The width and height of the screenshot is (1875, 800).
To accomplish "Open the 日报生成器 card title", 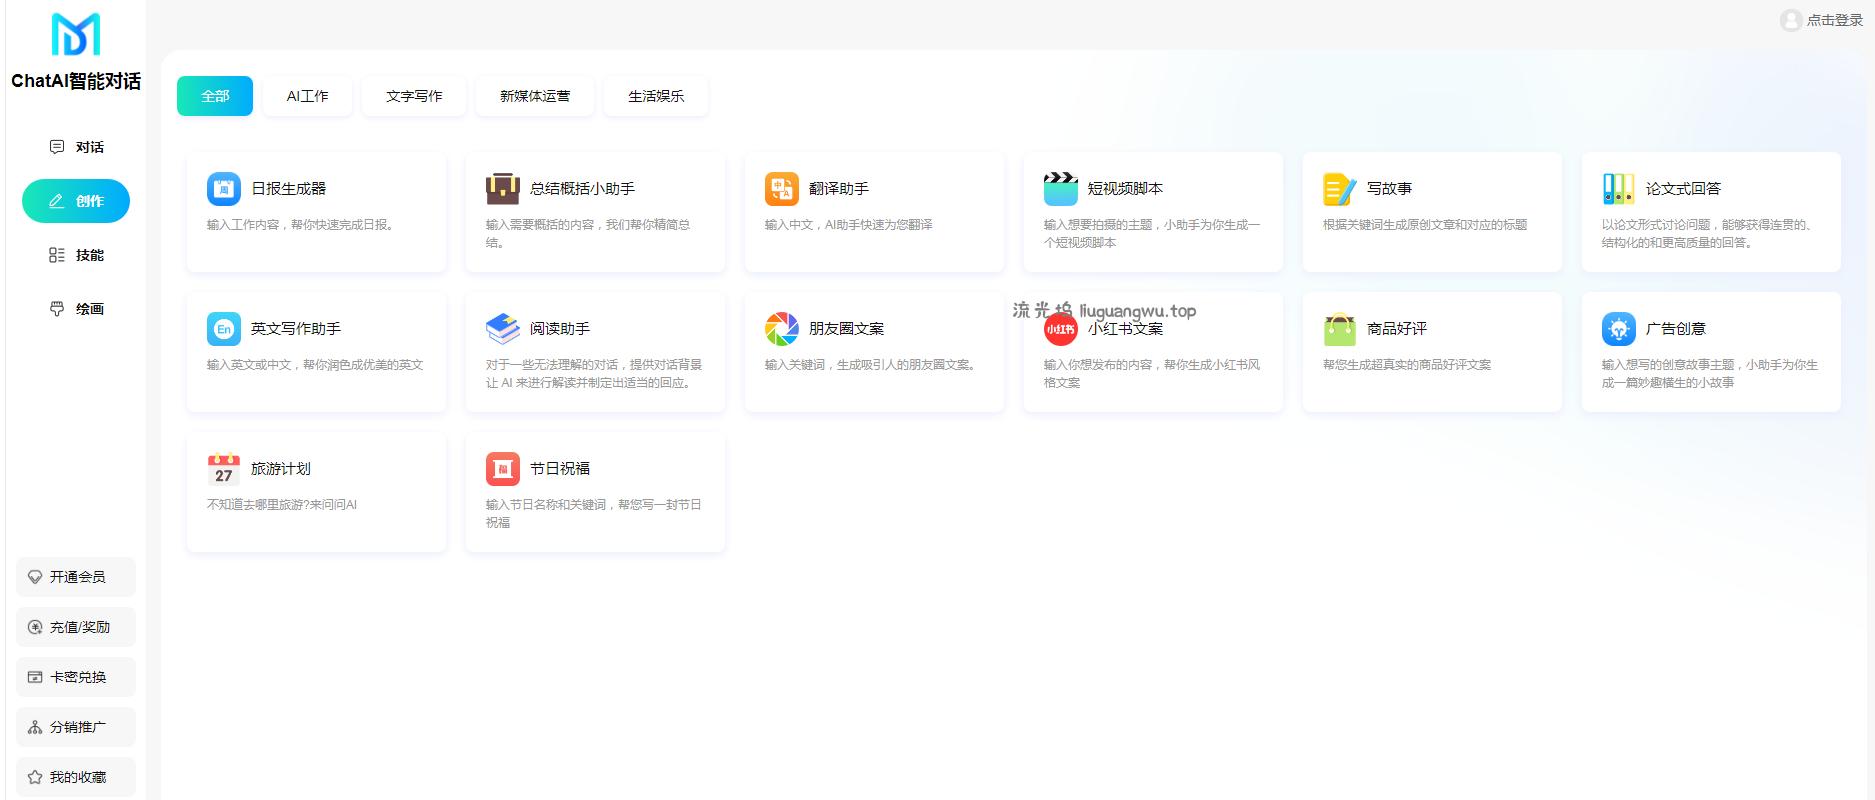I will coord(288,188).
